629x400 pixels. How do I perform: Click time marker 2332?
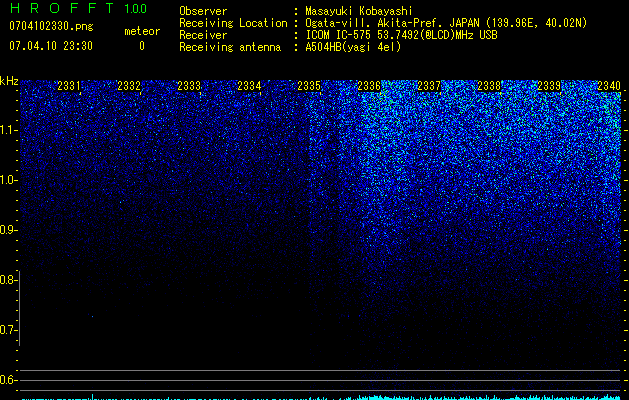point(129,86)
